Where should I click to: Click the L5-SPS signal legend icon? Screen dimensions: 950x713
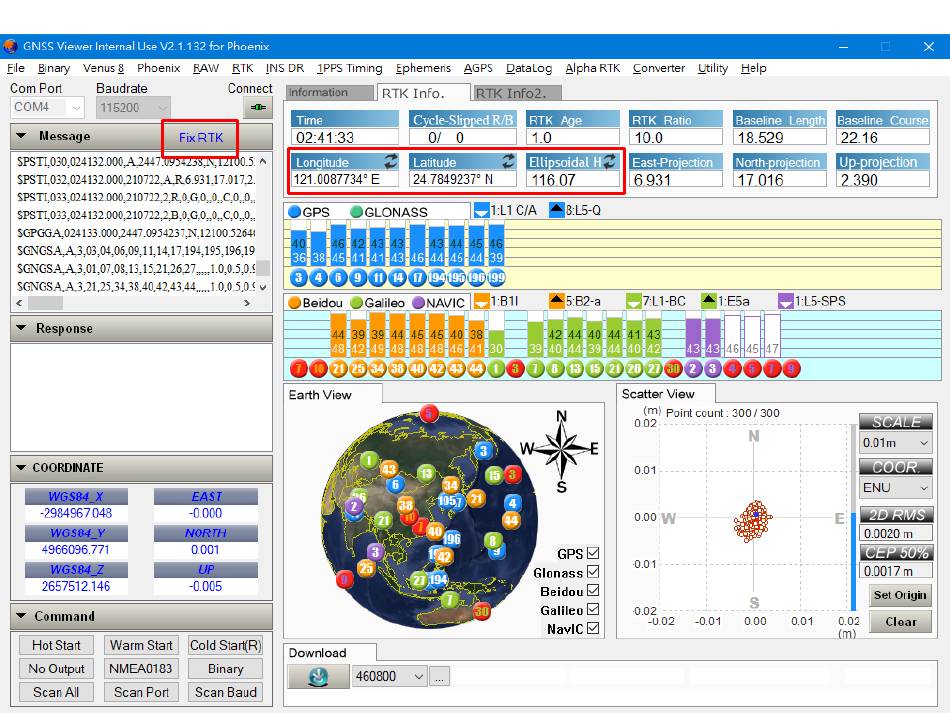[x=785, y=301]
